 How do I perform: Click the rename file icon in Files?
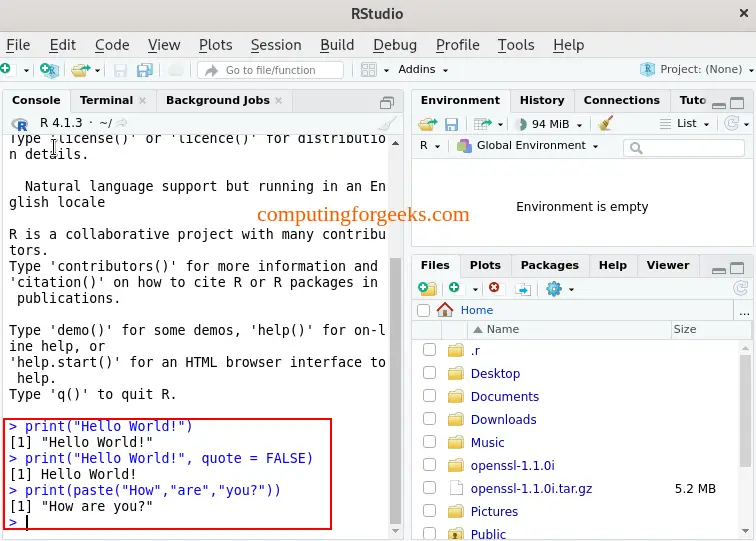pyautogui.click(x=523, y=289)
